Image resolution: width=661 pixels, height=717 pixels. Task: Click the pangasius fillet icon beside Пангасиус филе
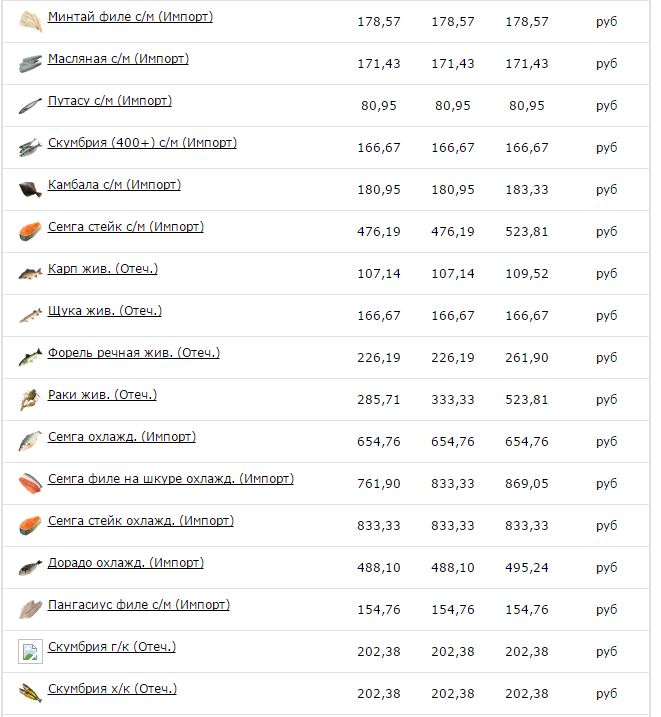31,610
